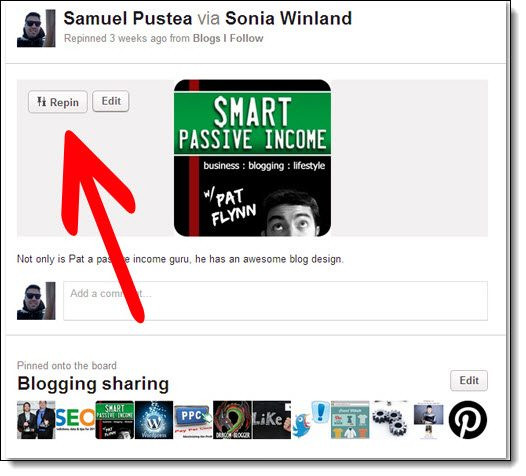Open Sonia Winland's profile link
The image size is (526, 476).
288,18
